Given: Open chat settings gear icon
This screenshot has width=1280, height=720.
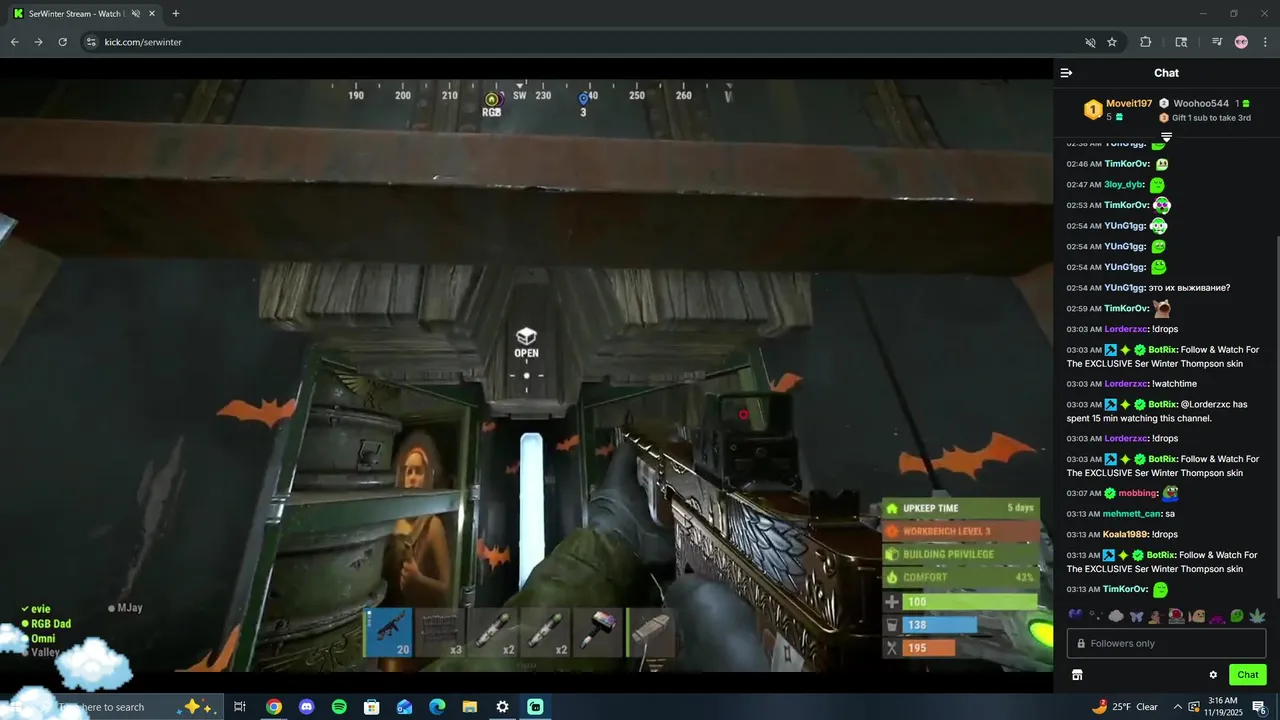Looking at the screenshot, I should [1213, 675].
